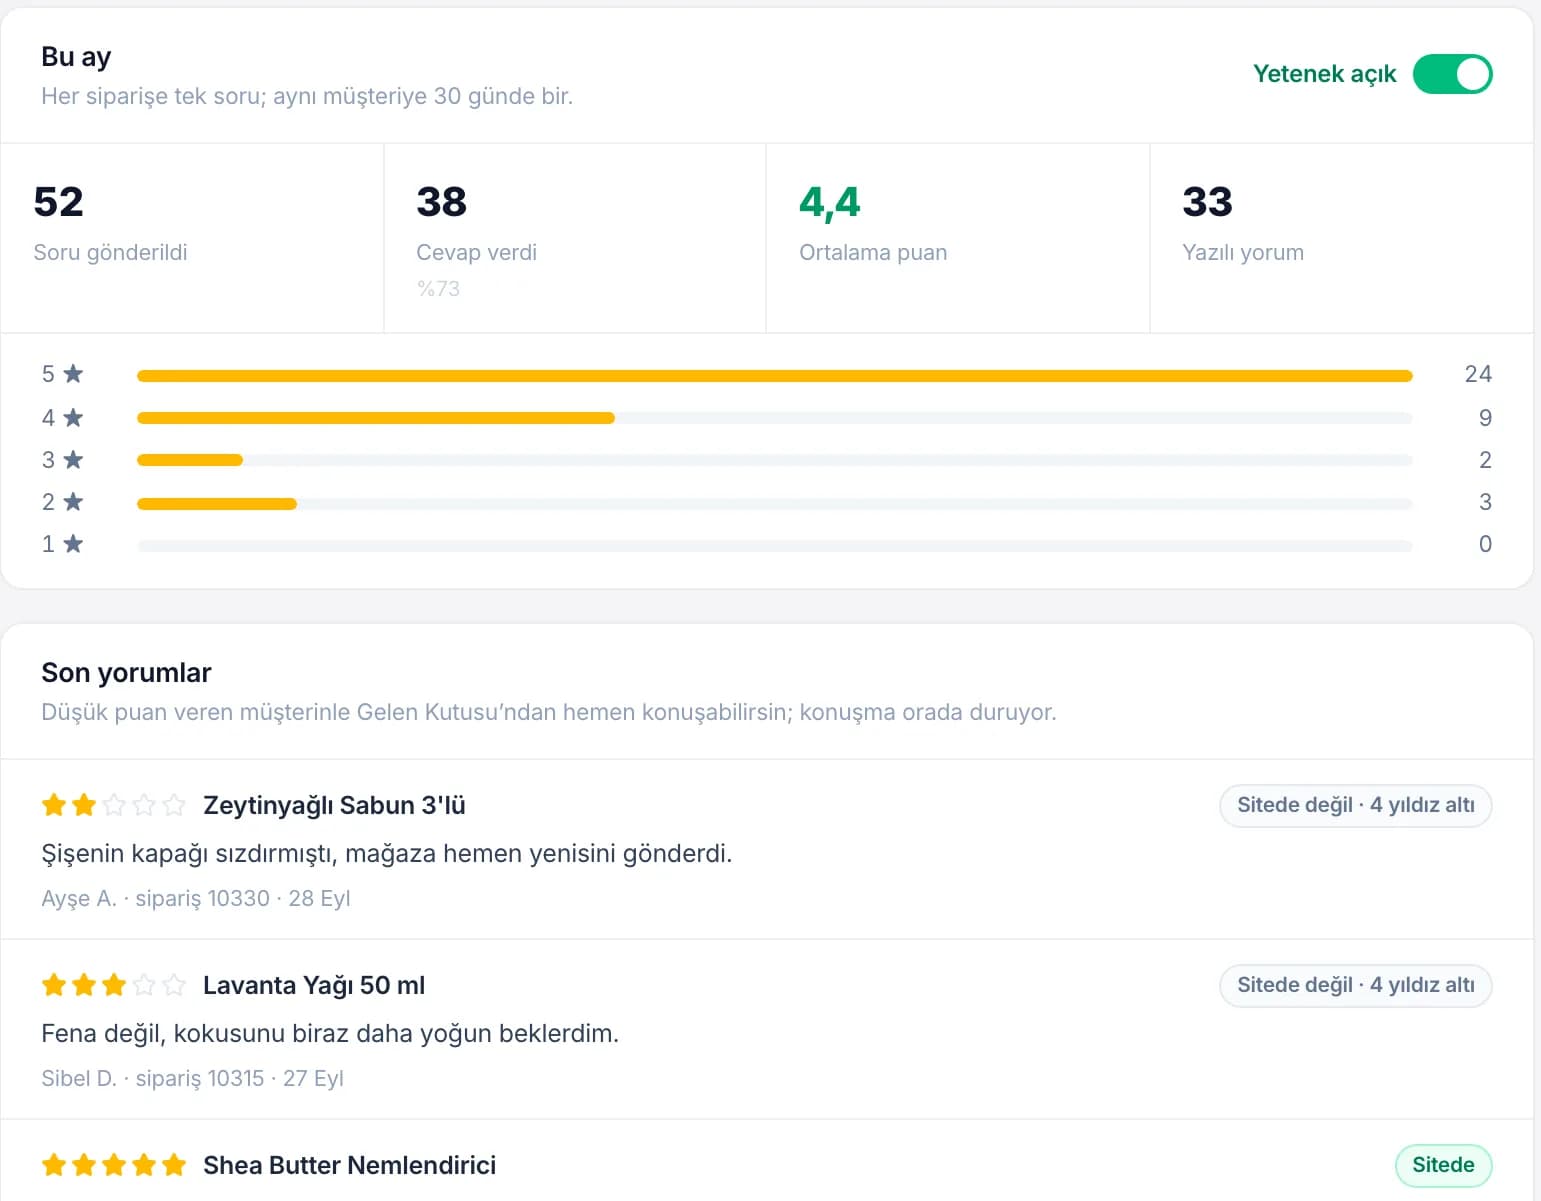Click the Son yorumlar heading
The height and width of the screenshot is (1201, 1541).
[x=126, y=673]
